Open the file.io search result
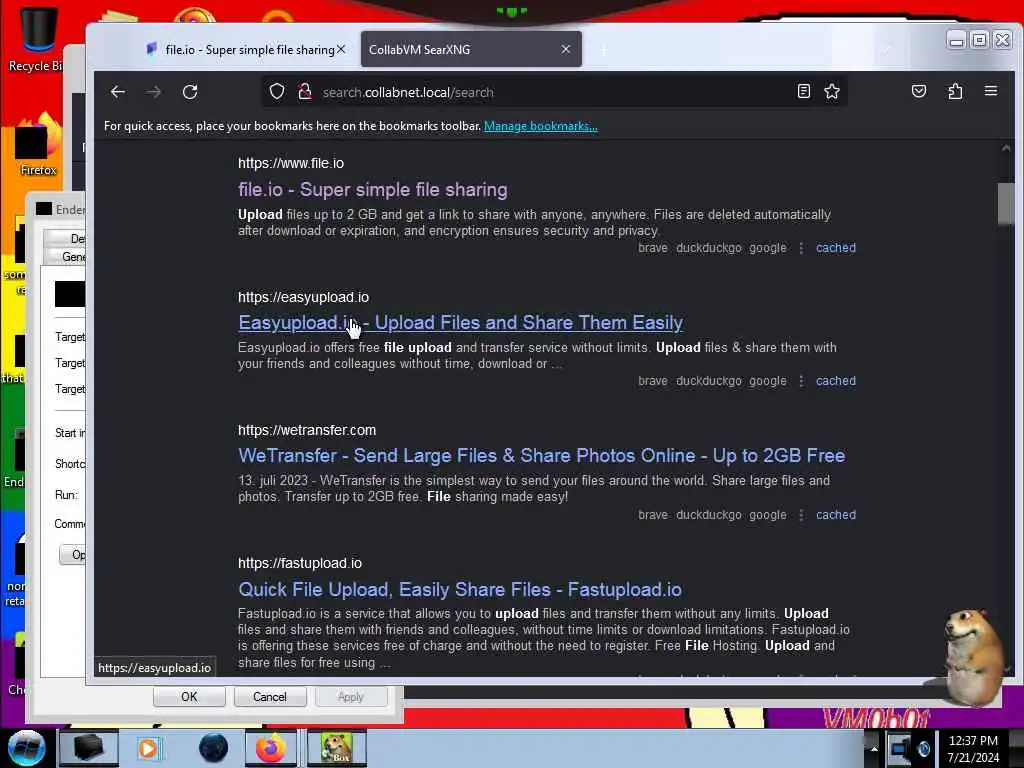This screenshot has height=768, width=1024. coord(373,190)
